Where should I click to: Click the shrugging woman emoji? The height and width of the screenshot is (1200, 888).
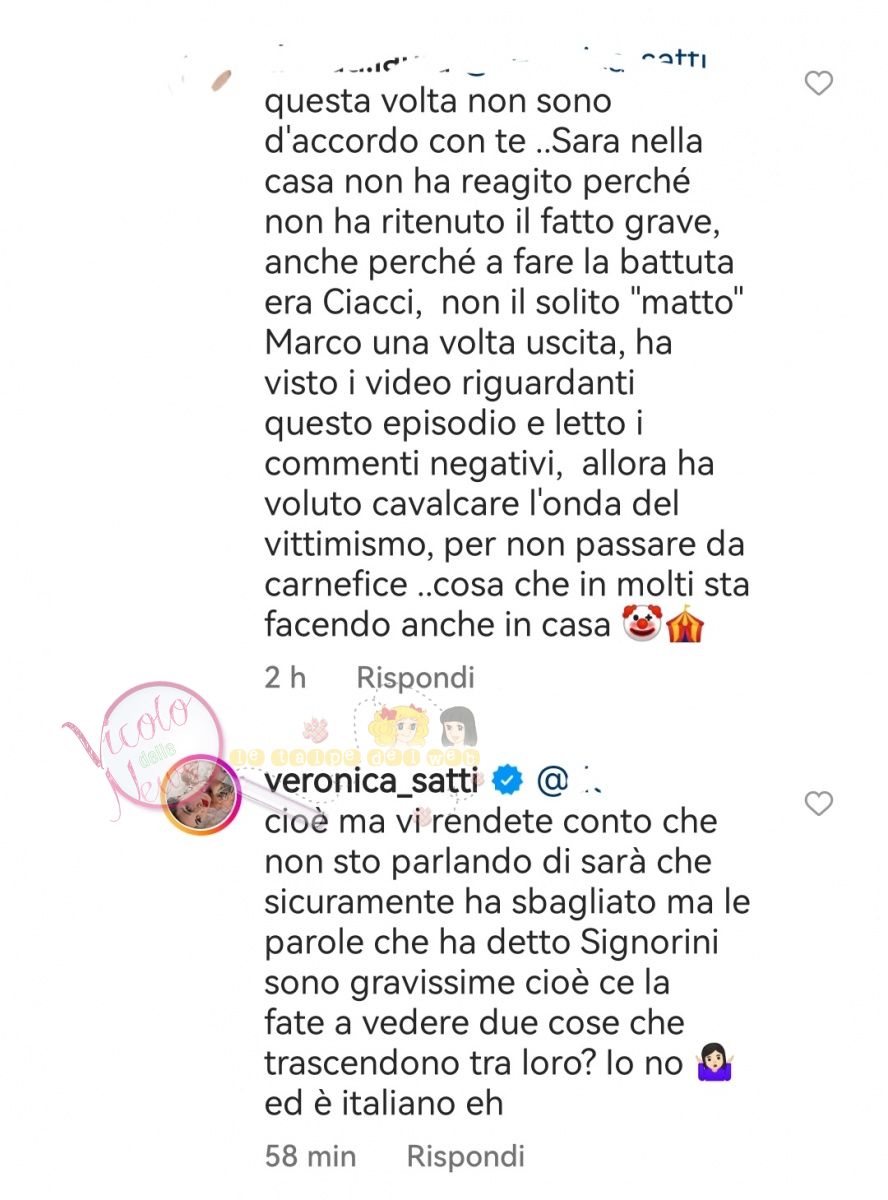tap(714, 1062)
